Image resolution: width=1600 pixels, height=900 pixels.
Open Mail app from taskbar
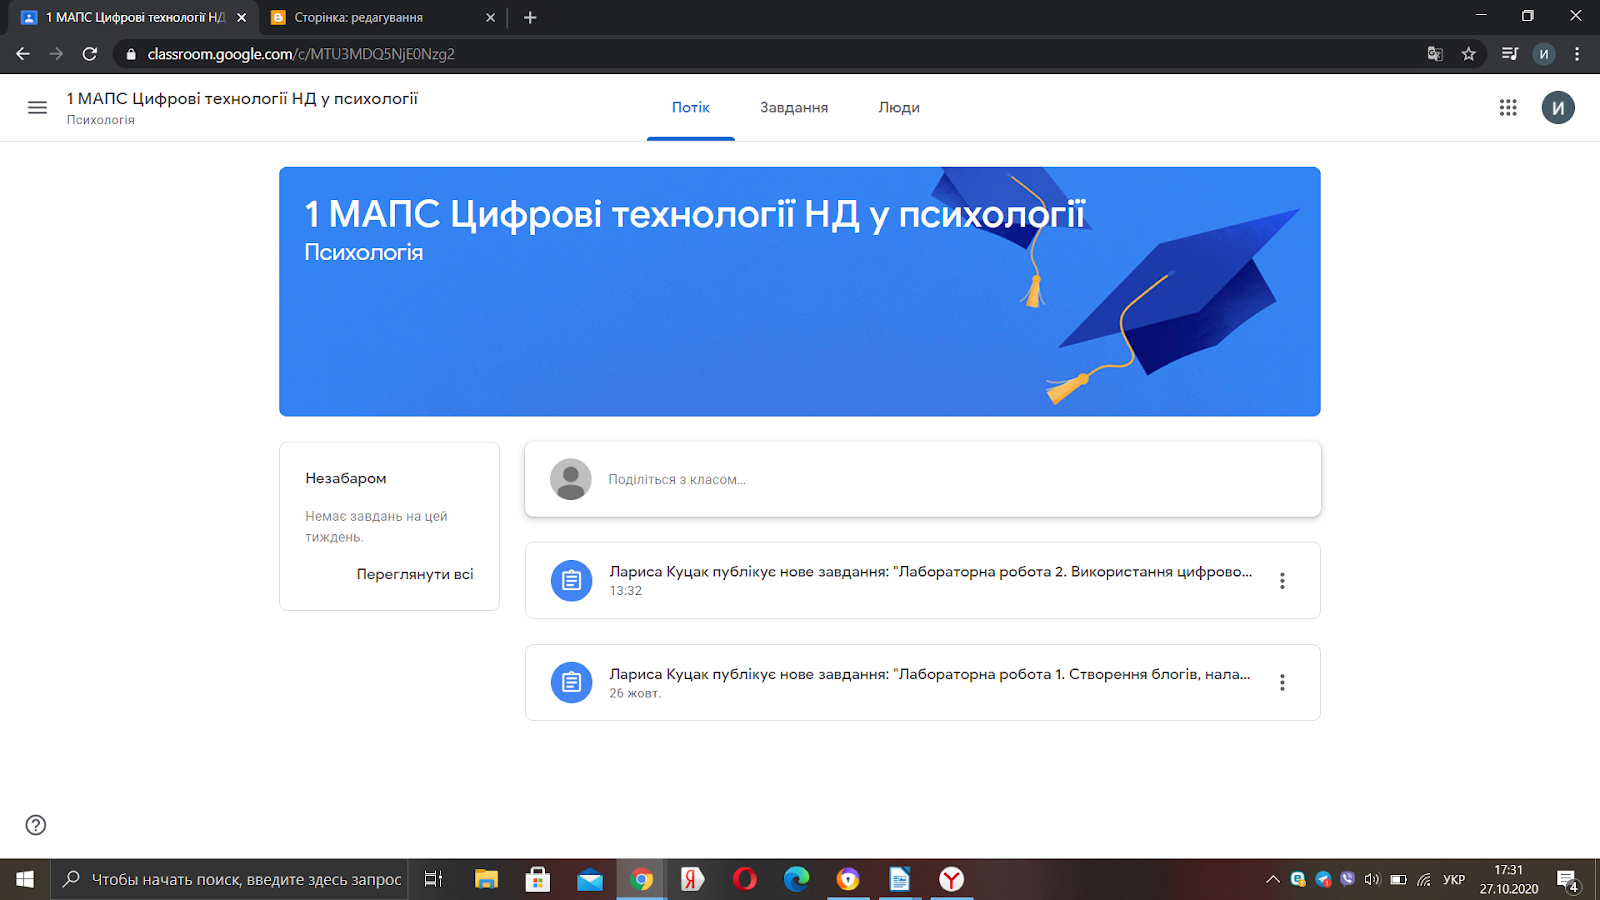590,879
